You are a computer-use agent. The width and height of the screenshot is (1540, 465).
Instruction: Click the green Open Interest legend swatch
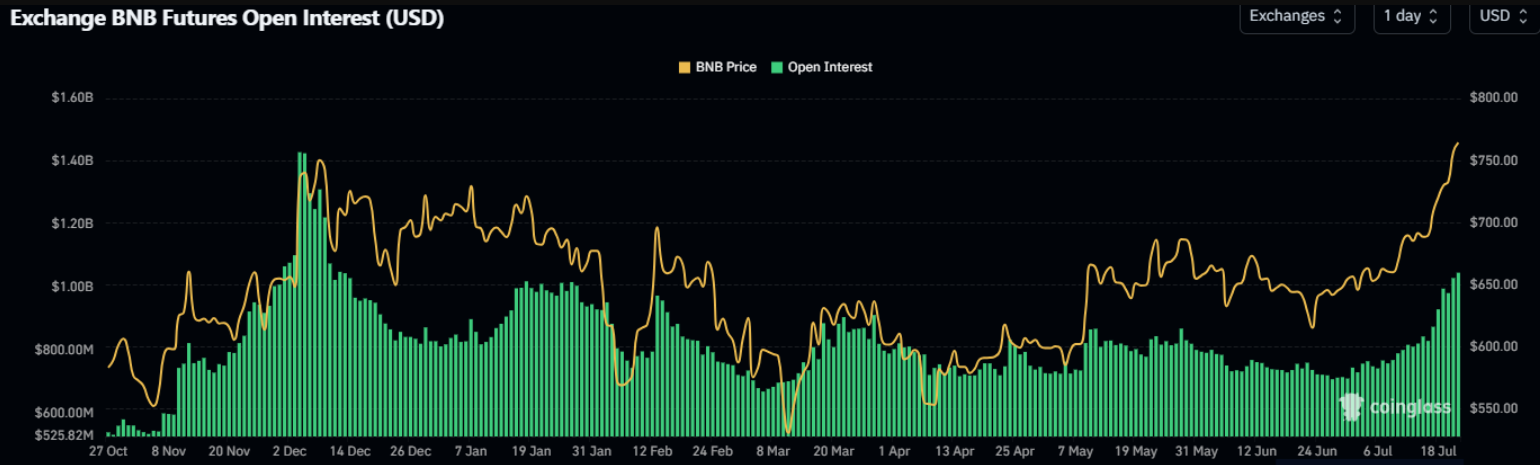(777, 67)
